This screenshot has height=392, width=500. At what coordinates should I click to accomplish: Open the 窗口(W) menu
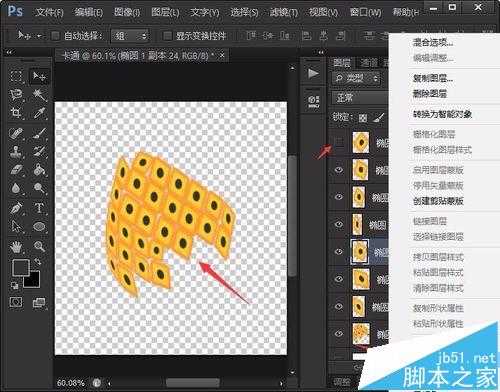click(366, 13)
